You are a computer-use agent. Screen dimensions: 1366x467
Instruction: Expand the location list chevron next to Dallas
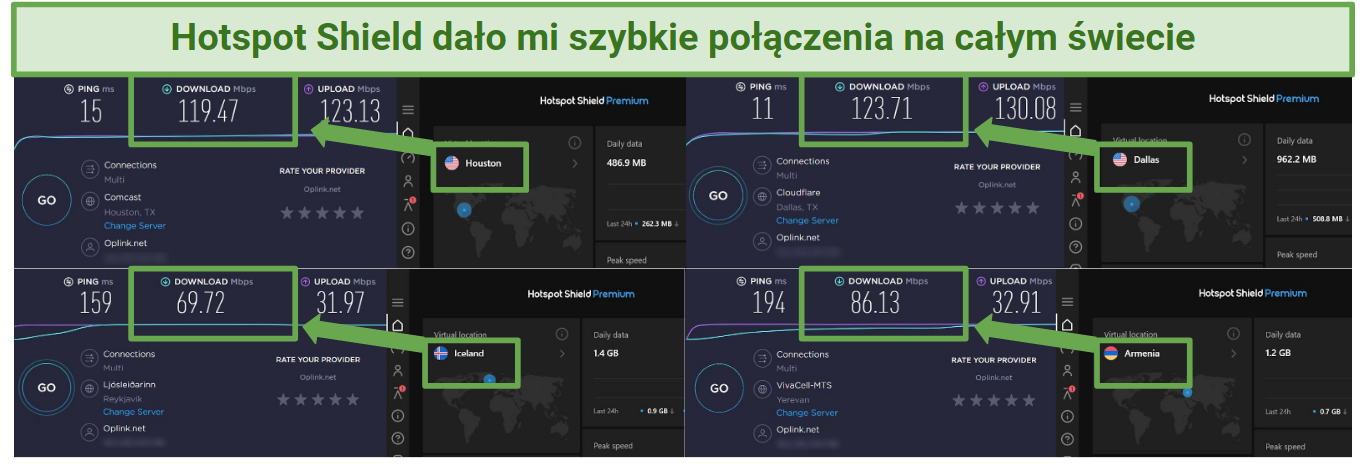point(1245,159)
